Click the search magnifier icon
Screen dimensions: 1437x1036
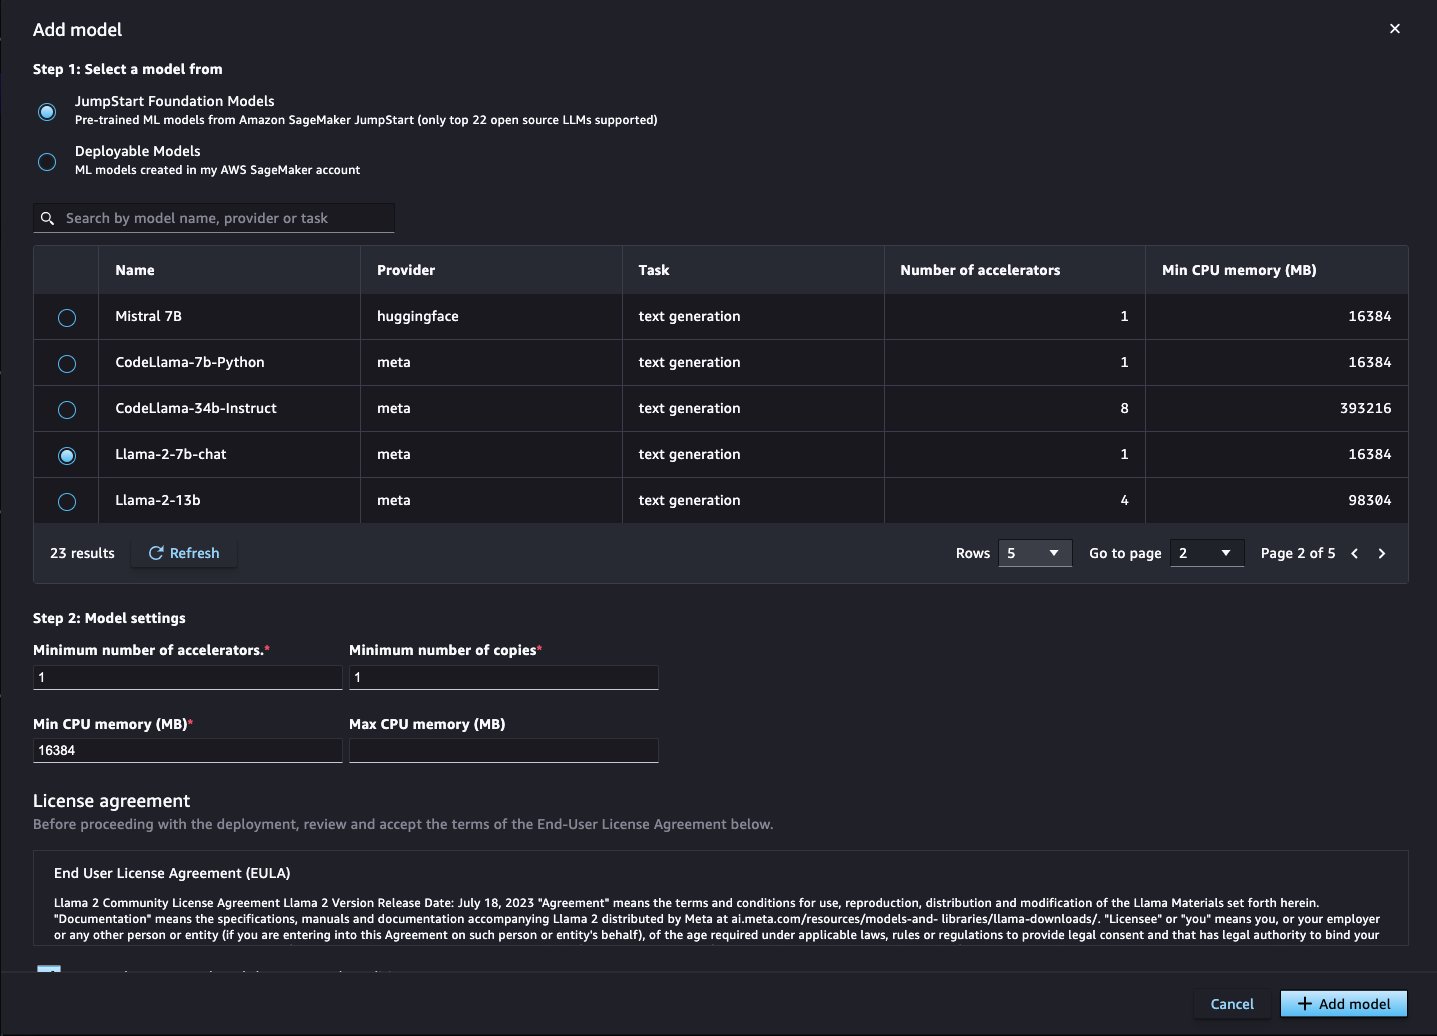click(x=47, y=218)
